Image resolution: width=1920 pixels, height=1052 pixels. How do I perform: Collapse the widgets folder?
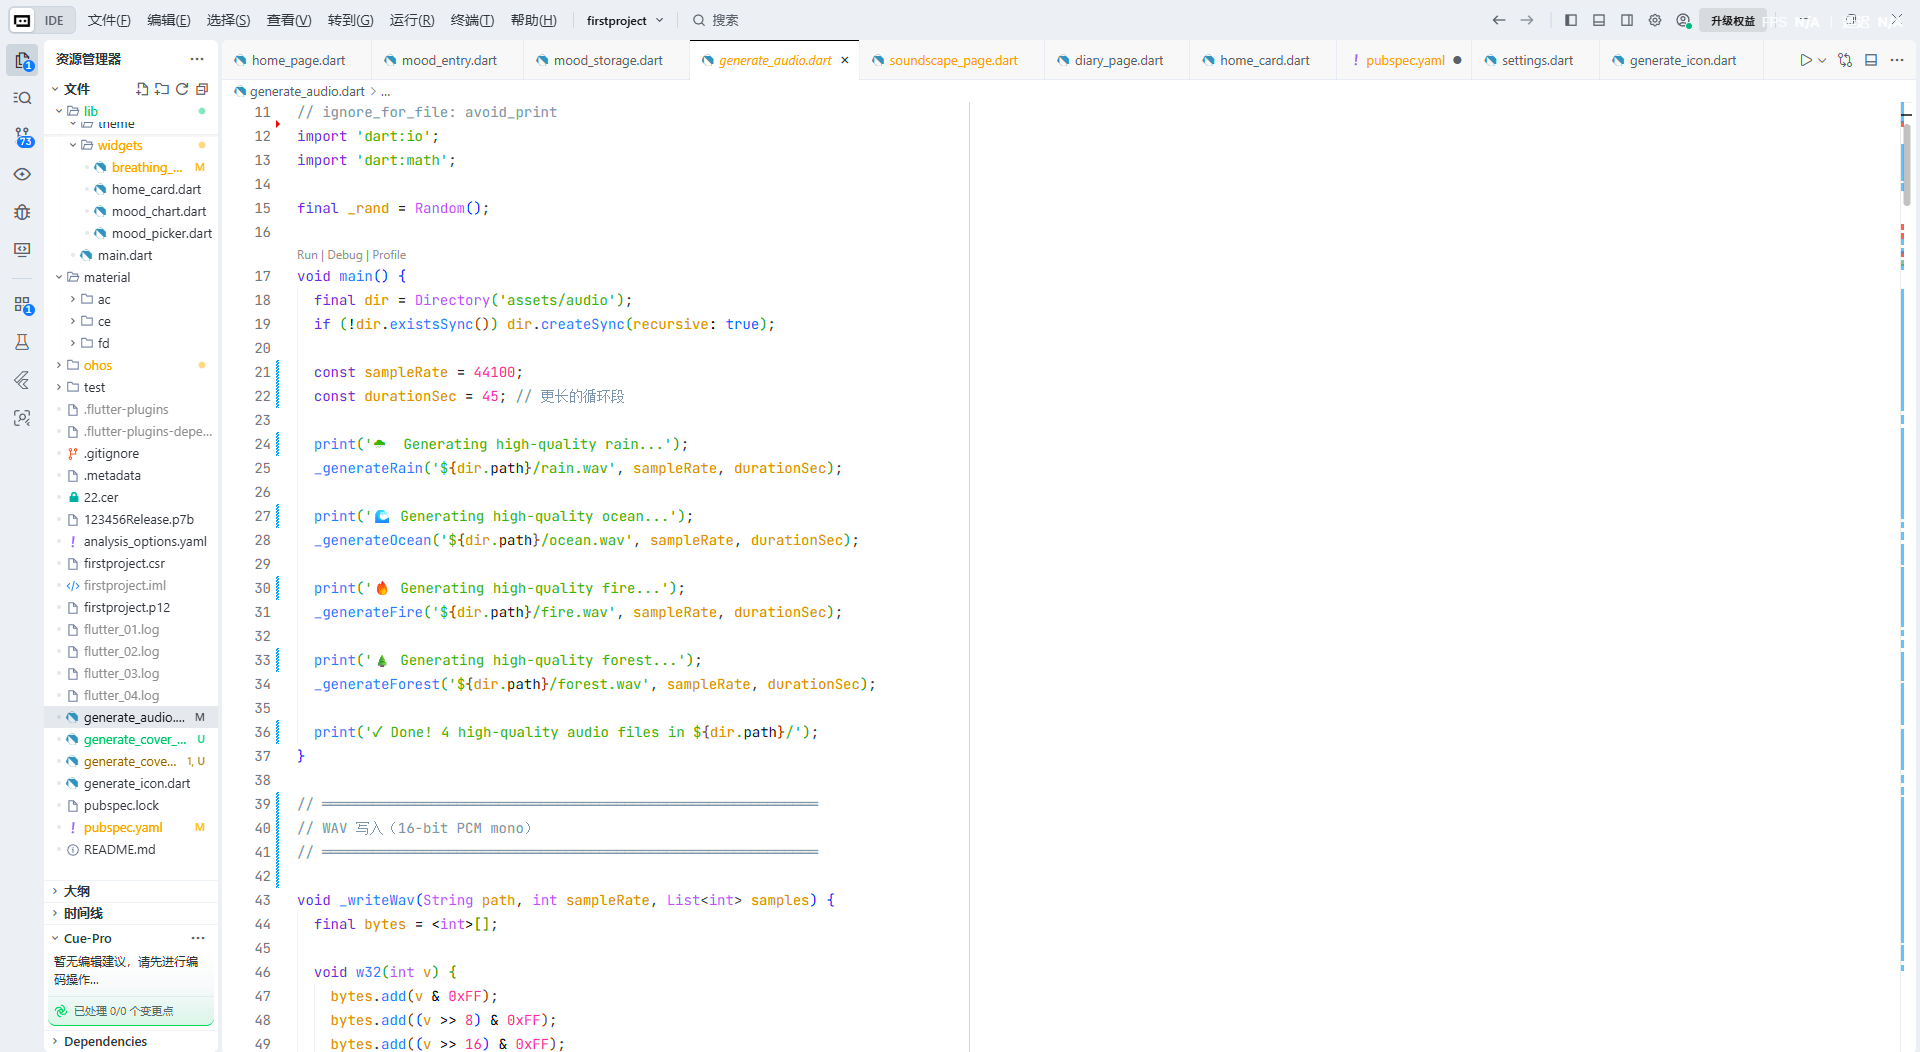[73, 145]
